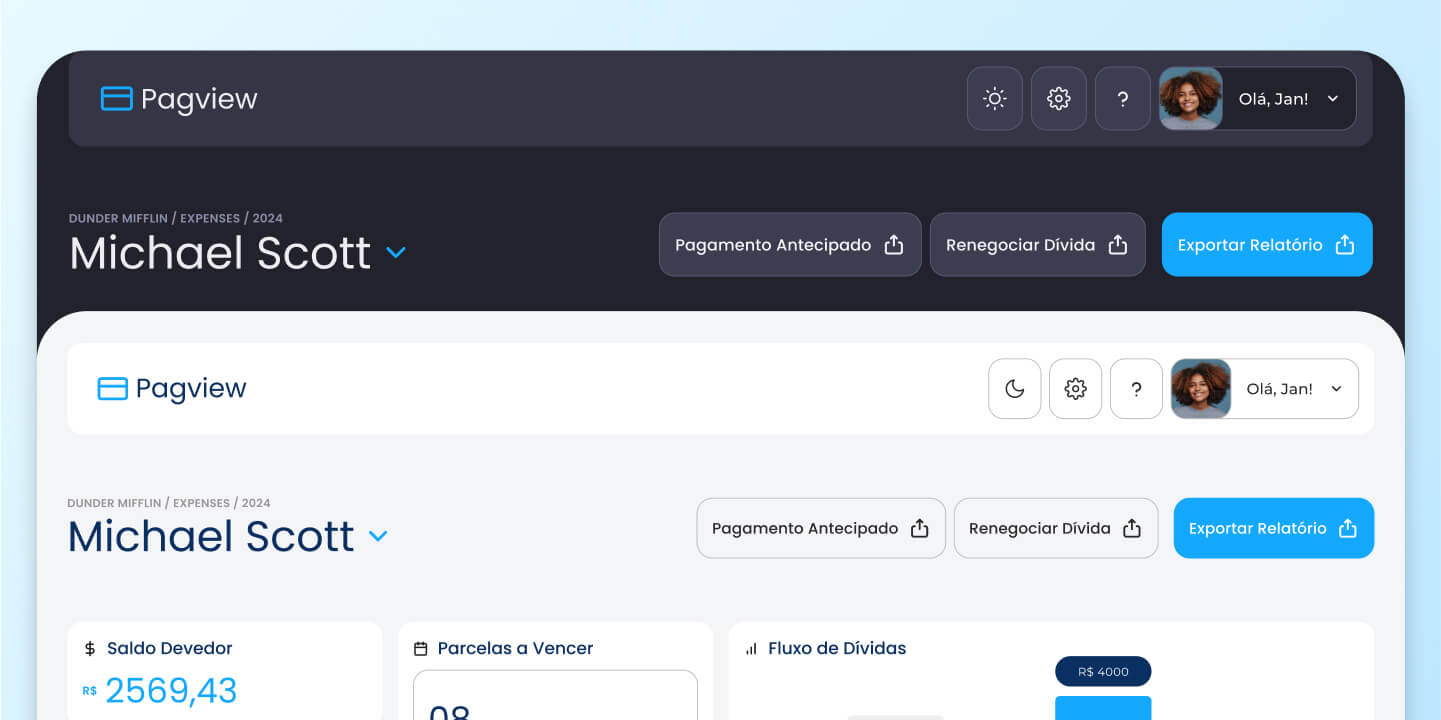Click the blue bar under R$ 4000
1441x720 pixels.
point(1103,708)
